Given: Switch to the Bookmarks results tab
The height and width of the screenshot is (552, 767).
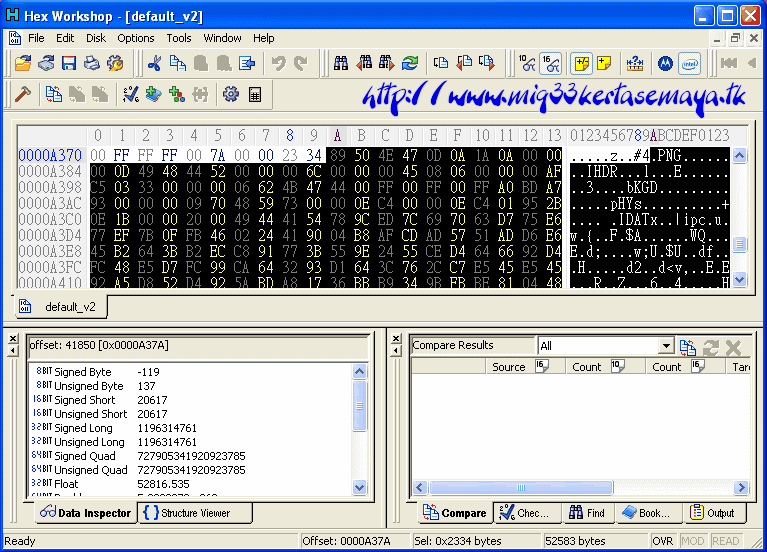Looking at the screenshot, I should tap(649, 513).
